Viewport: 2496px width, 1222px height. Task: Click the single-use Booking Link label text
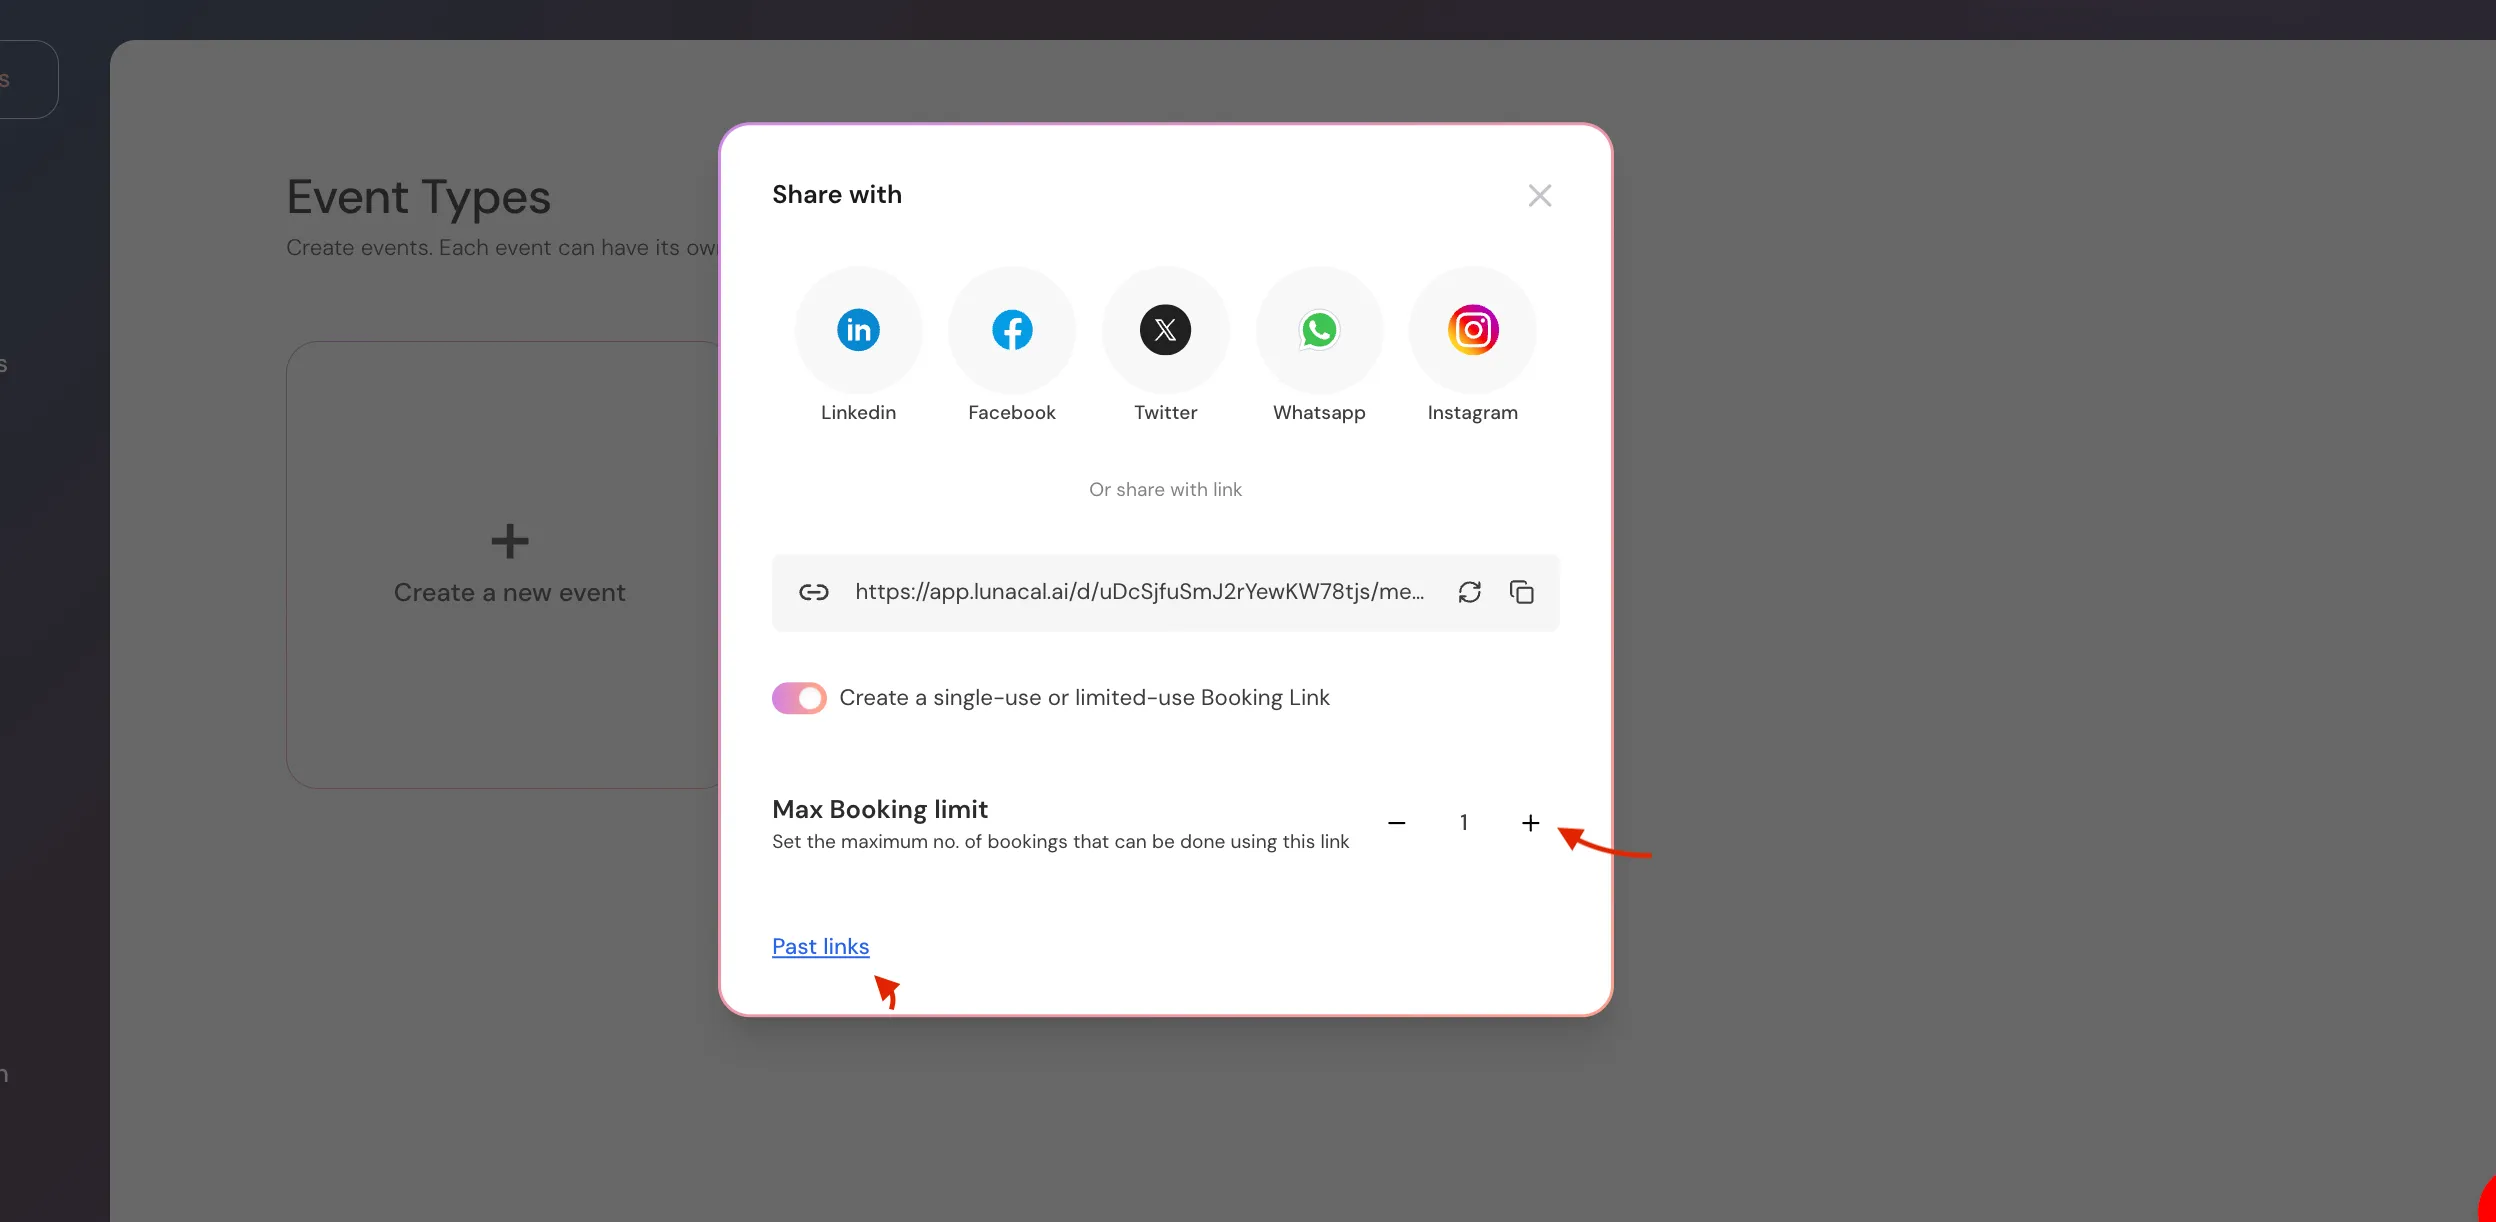point(1084,698)
